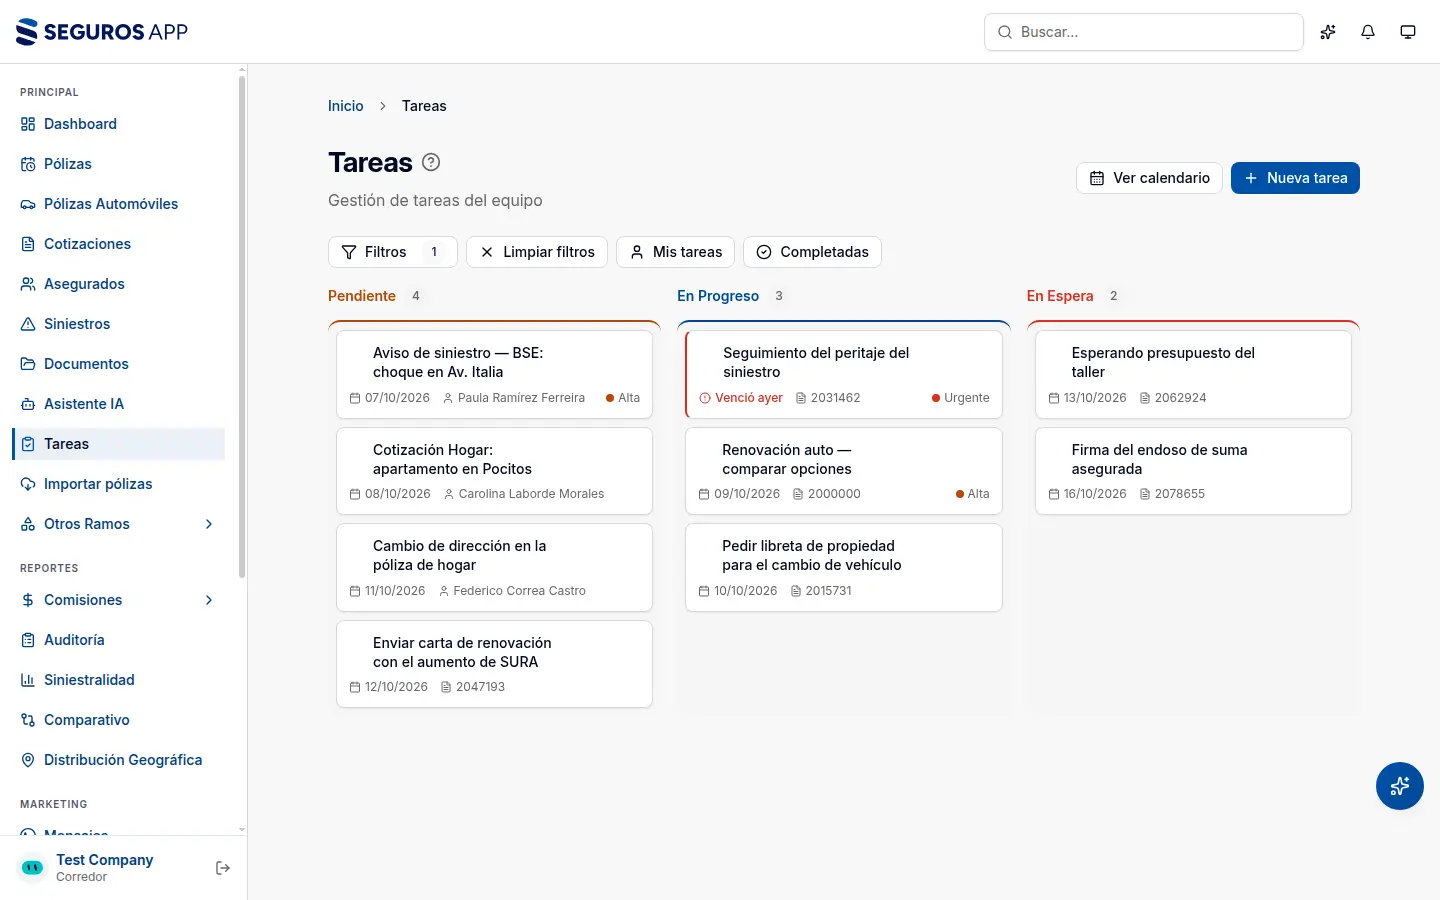The image size is (1440, 900).
Task: Open Esperando presupuesto del taller card
Action: coord(1193,374)
